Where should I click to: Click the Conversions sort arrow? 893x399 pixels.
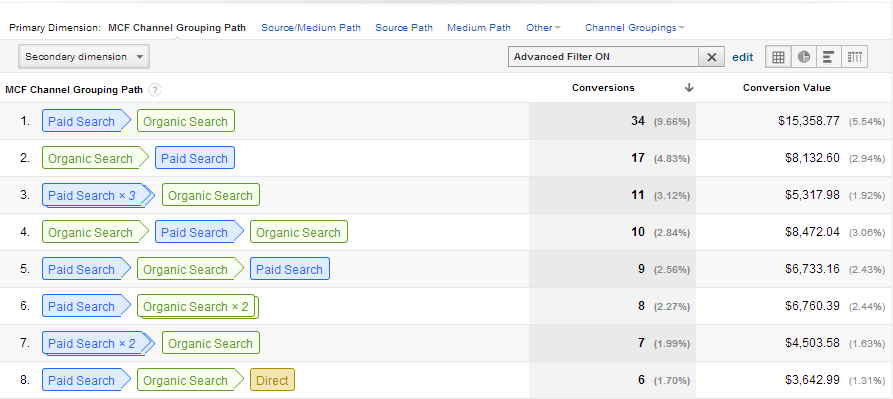coord(689,88)
